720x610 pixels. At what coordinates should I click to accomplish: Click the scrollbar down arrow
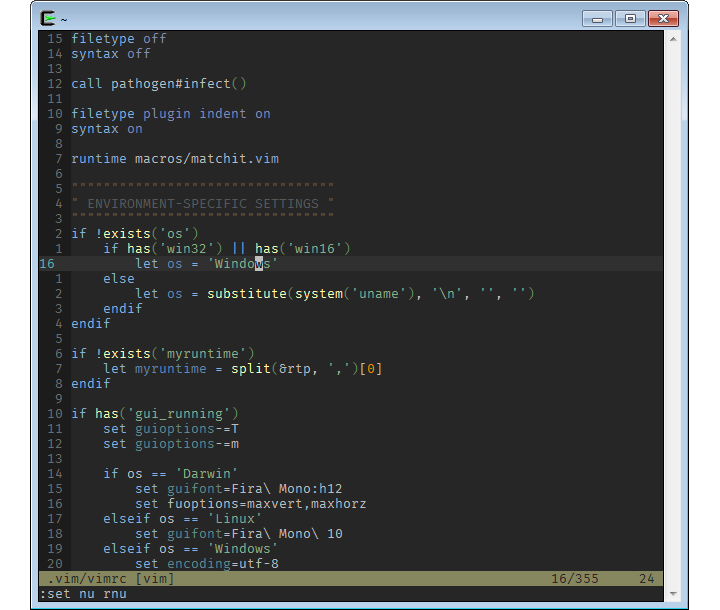coord(673,593)
